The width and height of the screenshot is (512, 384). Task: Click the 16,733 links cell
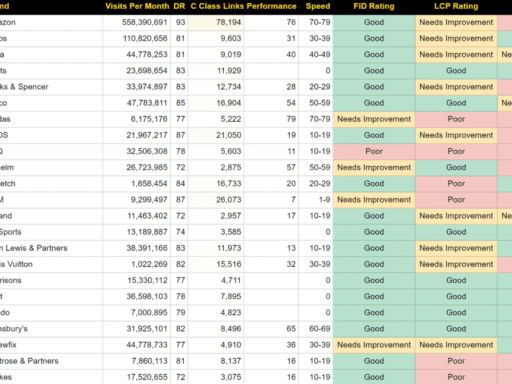click(216, 184)
